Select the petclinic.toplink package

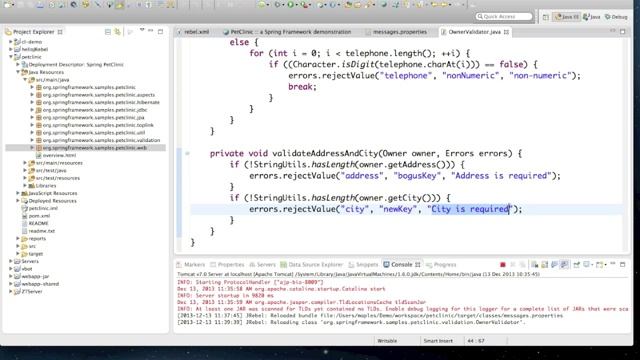pyautogui.click(x=98, y=125)
